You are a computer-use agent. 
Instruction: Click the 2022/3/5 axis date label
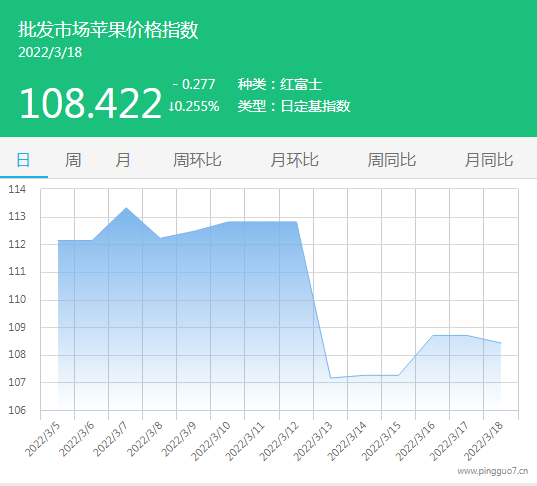coord(42,439)
